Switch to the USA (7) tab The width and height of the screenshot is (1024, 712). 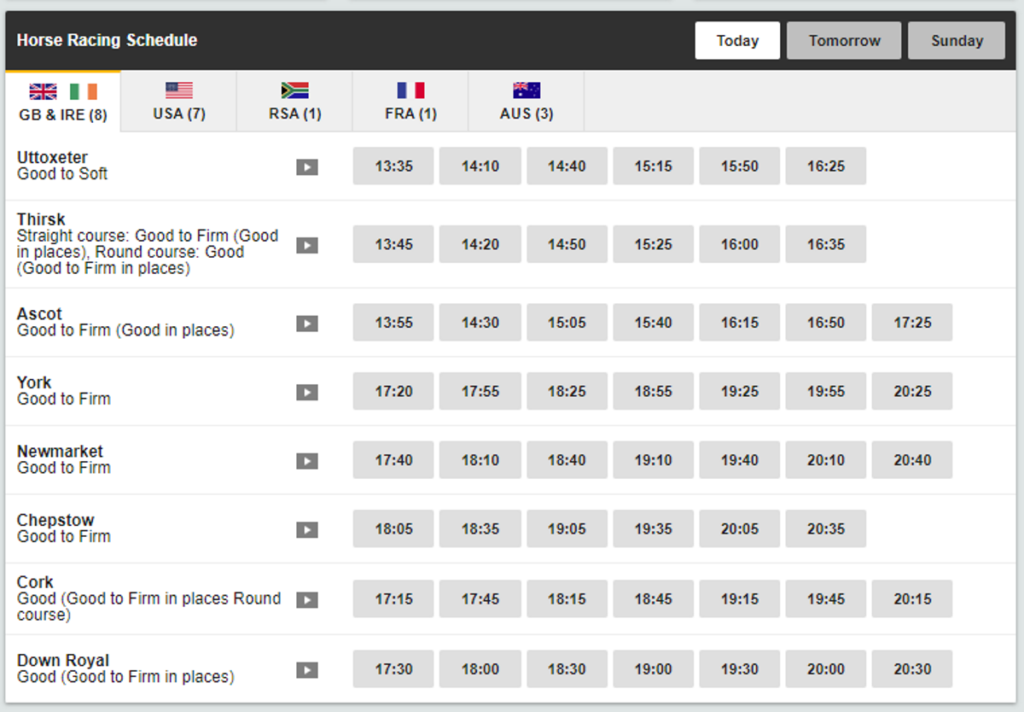179,102
